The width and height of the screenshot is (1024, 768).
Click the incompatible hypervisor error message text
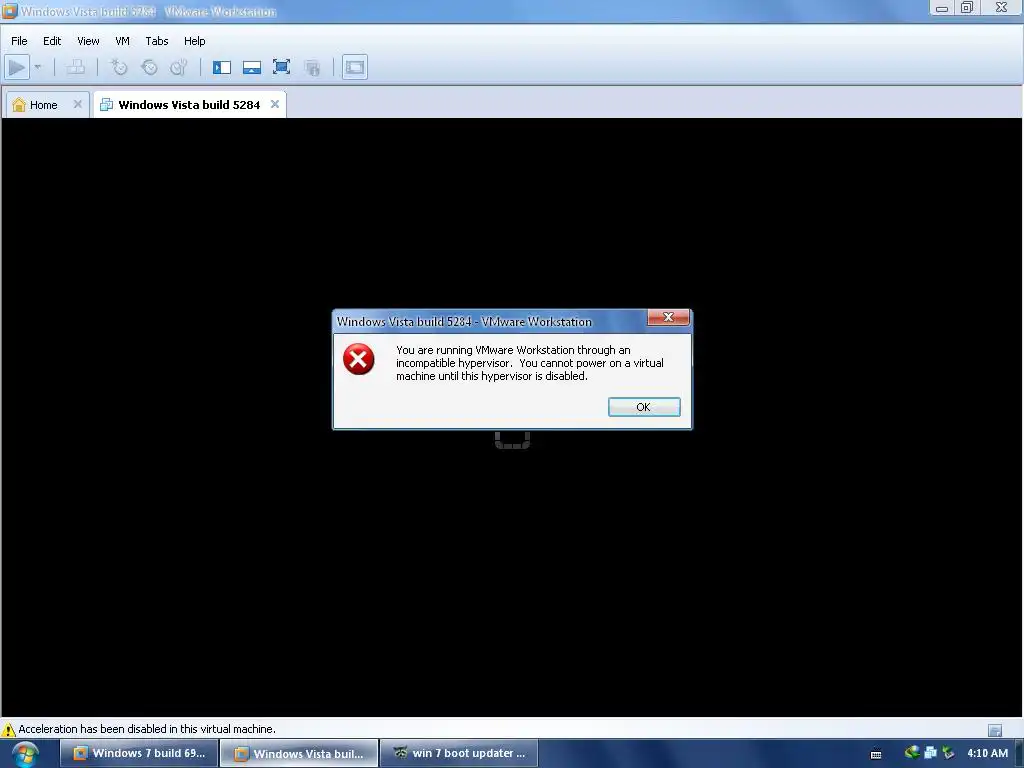coord(529,363)
